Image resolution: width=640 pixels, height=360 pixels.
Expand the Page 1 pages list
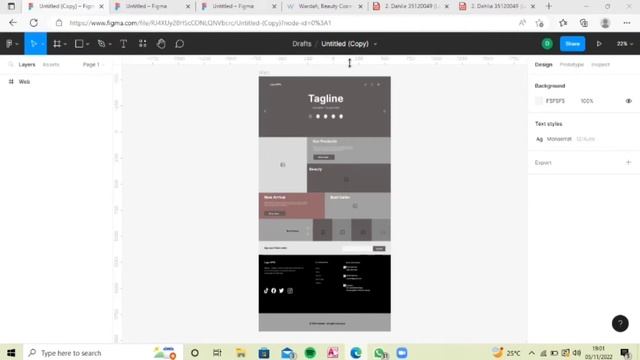[93, 64]
